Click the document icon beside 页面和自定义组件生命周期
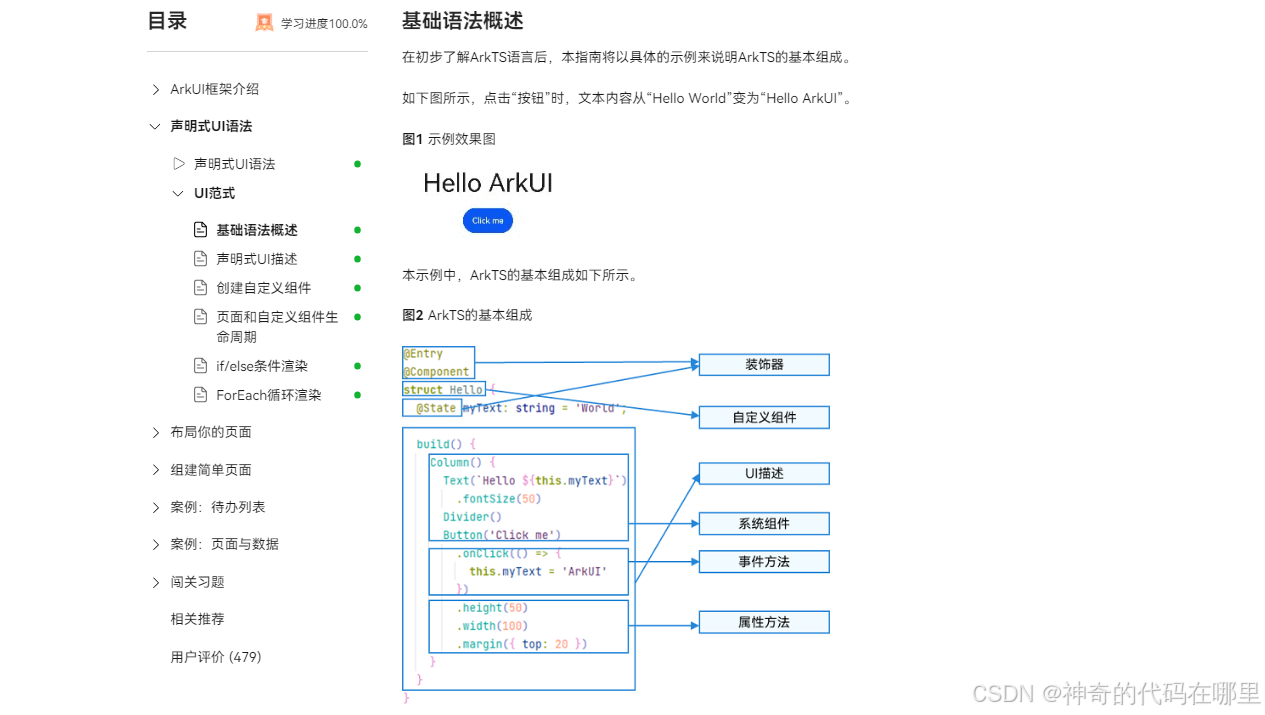Viewport: 1265px width, 715px height. click(x=201, y=316)
